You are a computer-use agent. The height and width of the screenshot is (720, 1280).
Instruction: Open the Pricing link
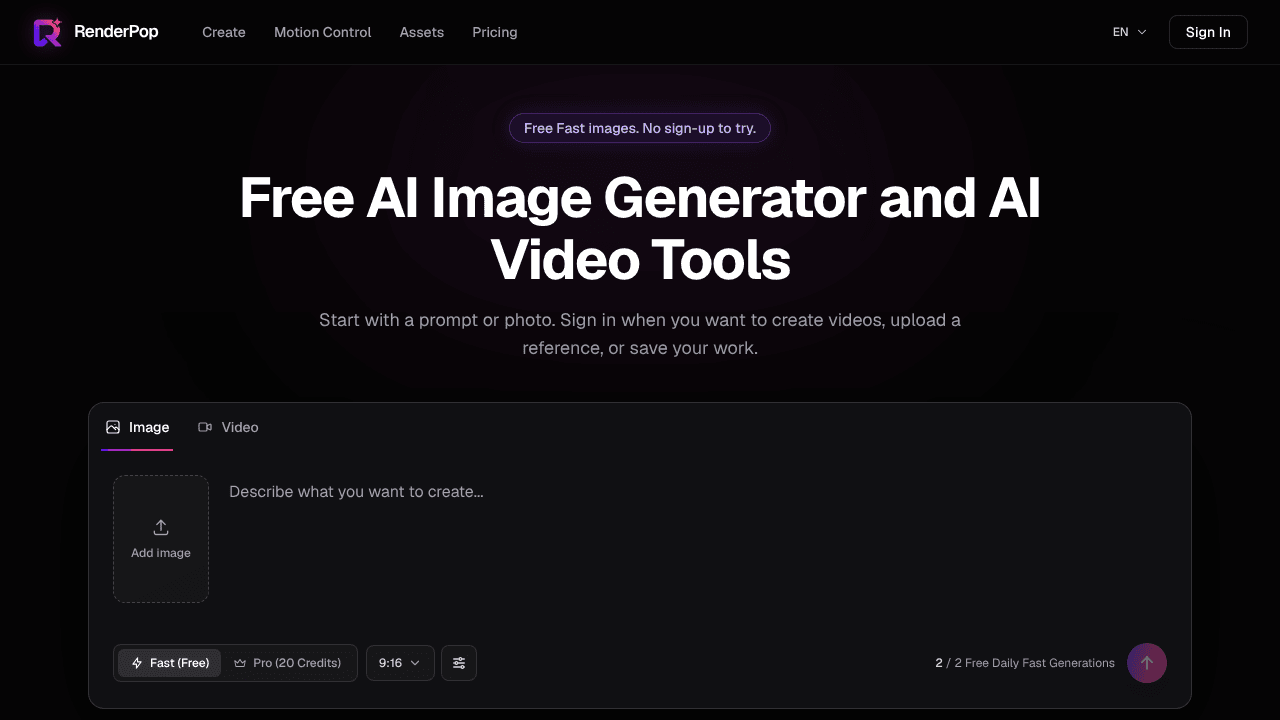pyautogui.click(x=495, y=32)
